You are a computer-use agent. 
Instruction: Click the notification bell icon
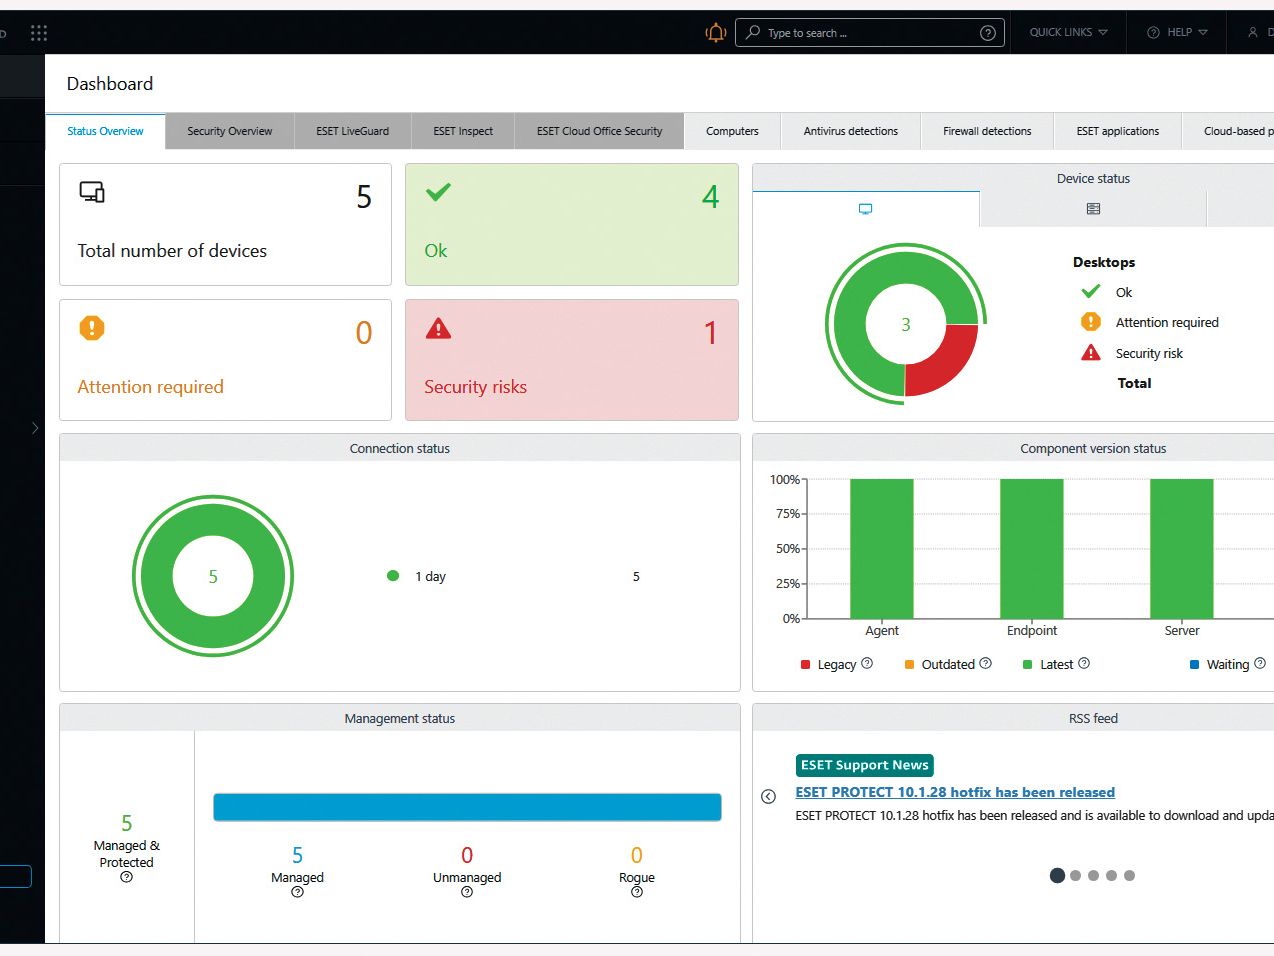click(x=716, y=33)
